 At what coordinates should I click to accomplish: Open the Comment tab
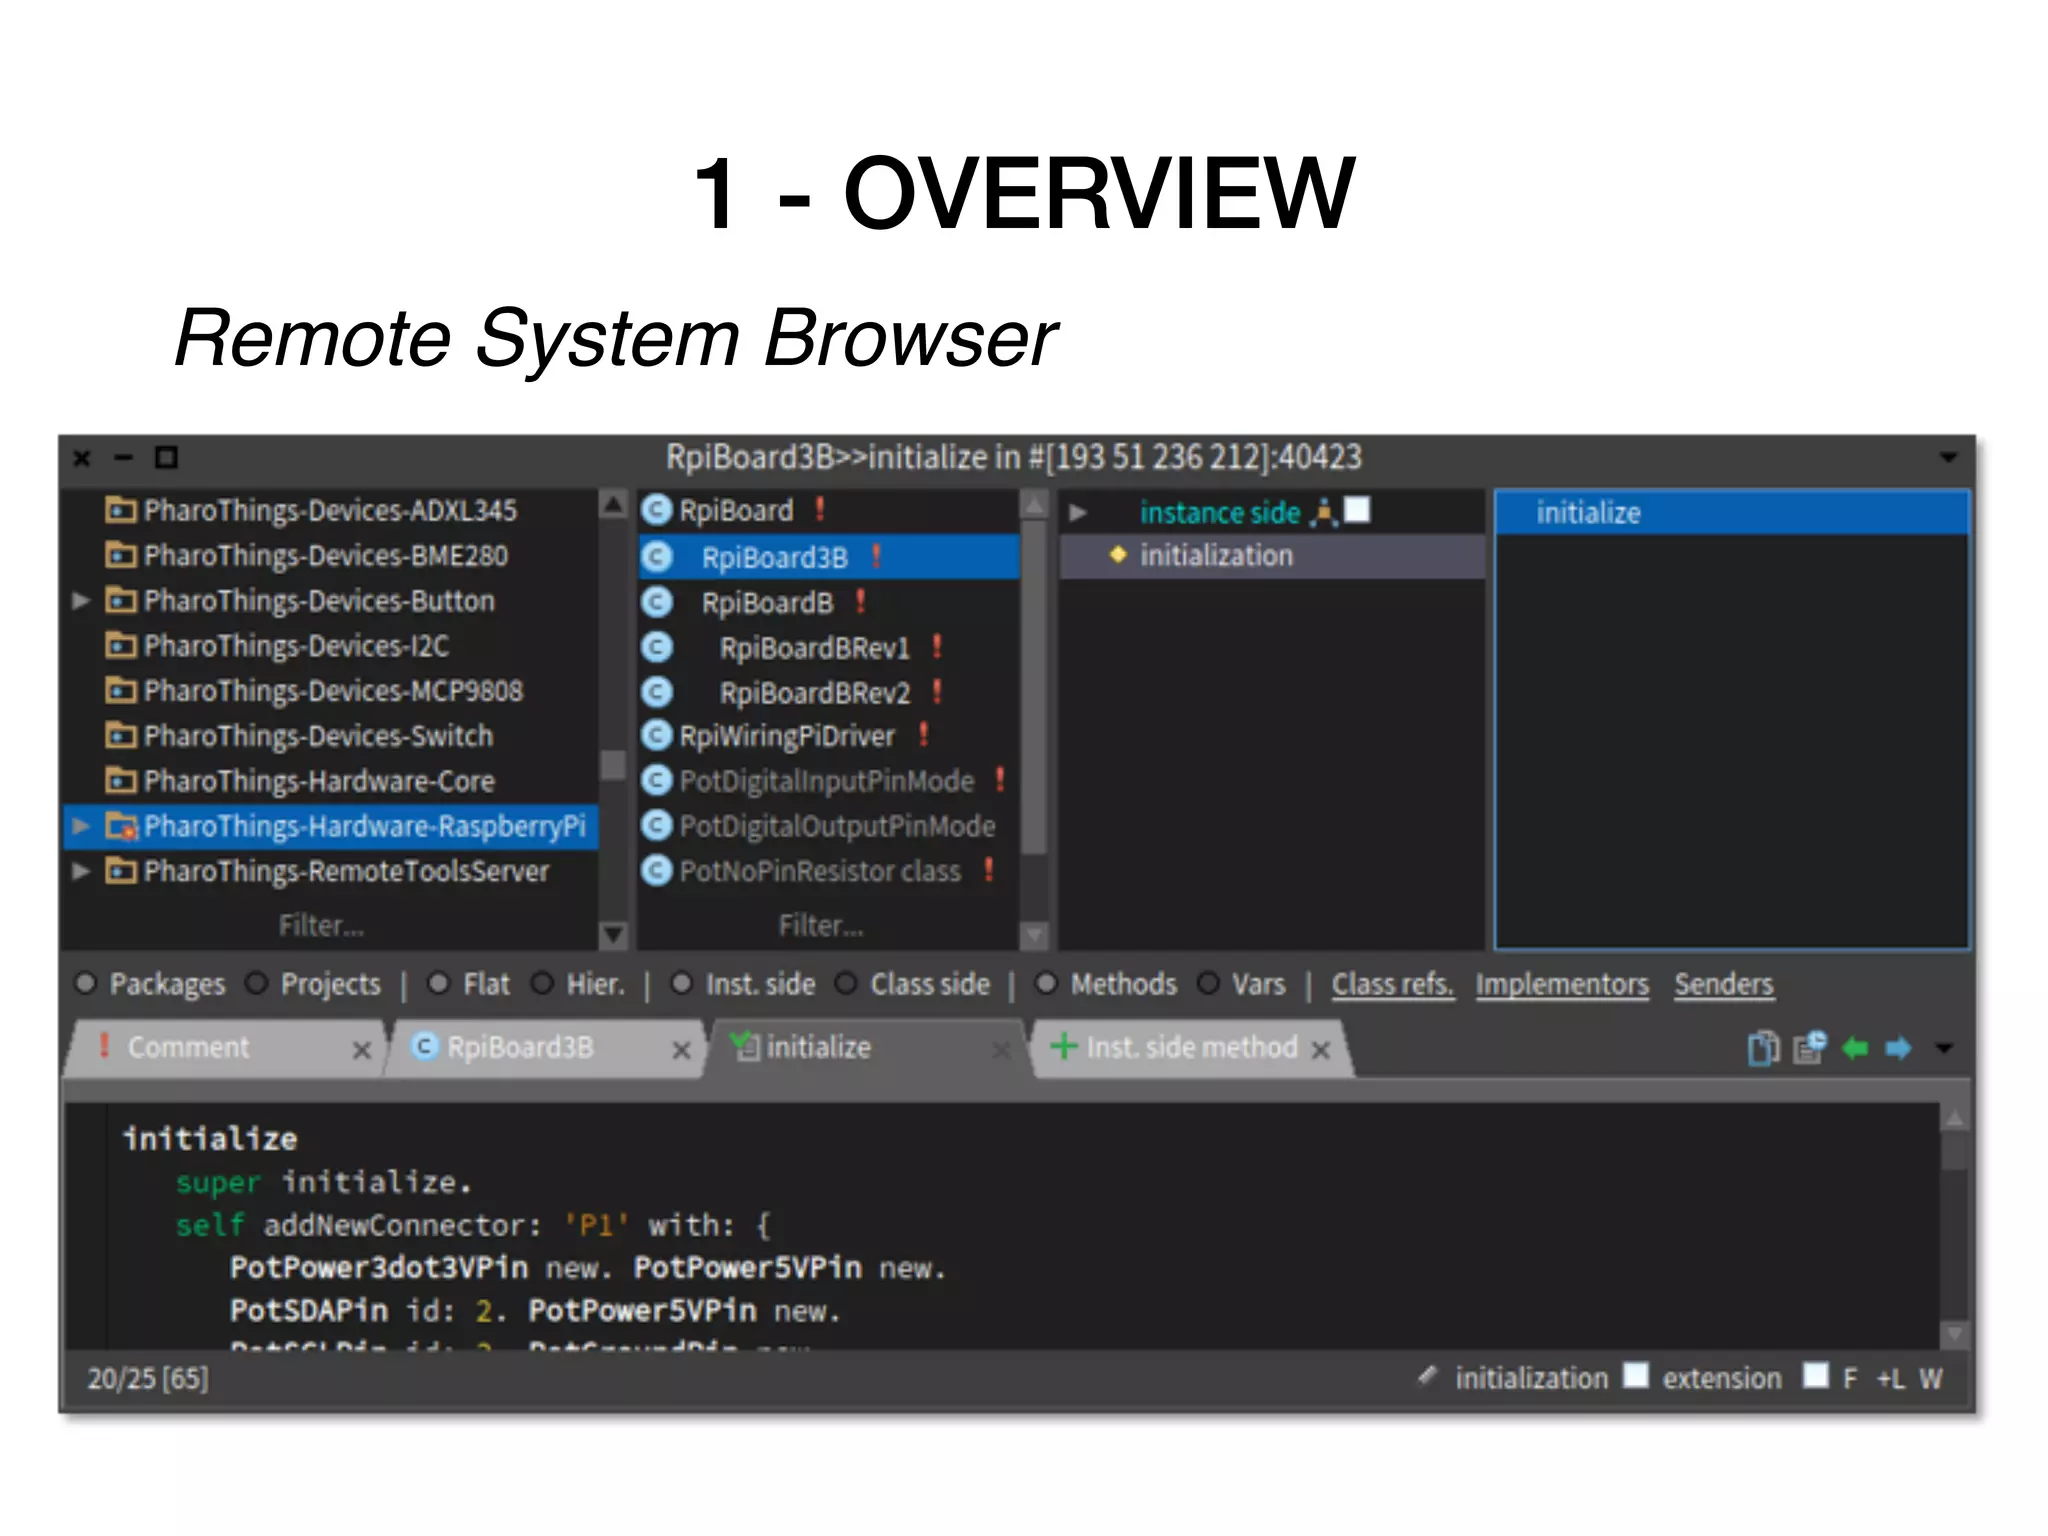tap(225, 1048)
